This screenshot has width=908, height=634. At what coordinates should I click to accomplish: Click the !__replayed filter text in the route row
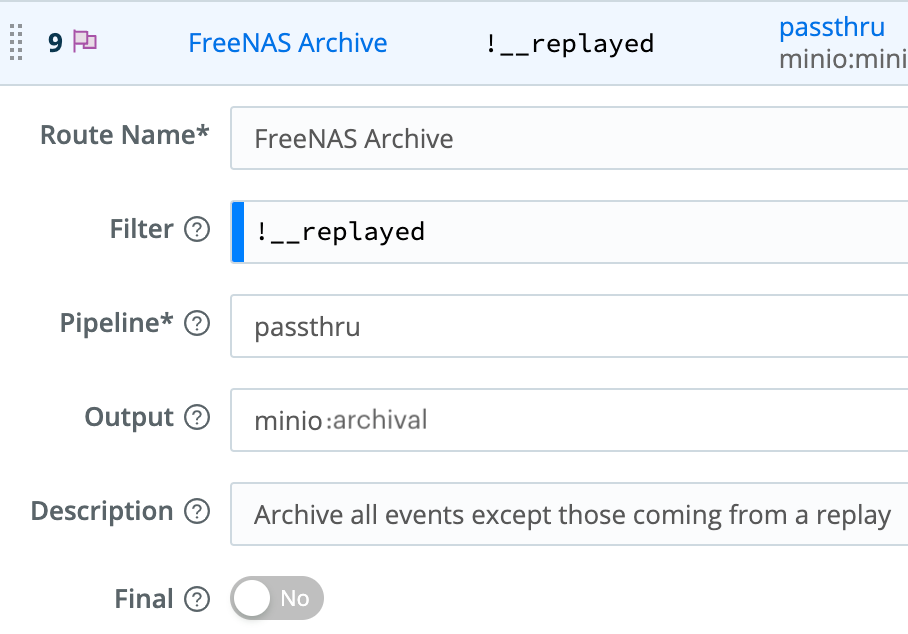(569, 44)
